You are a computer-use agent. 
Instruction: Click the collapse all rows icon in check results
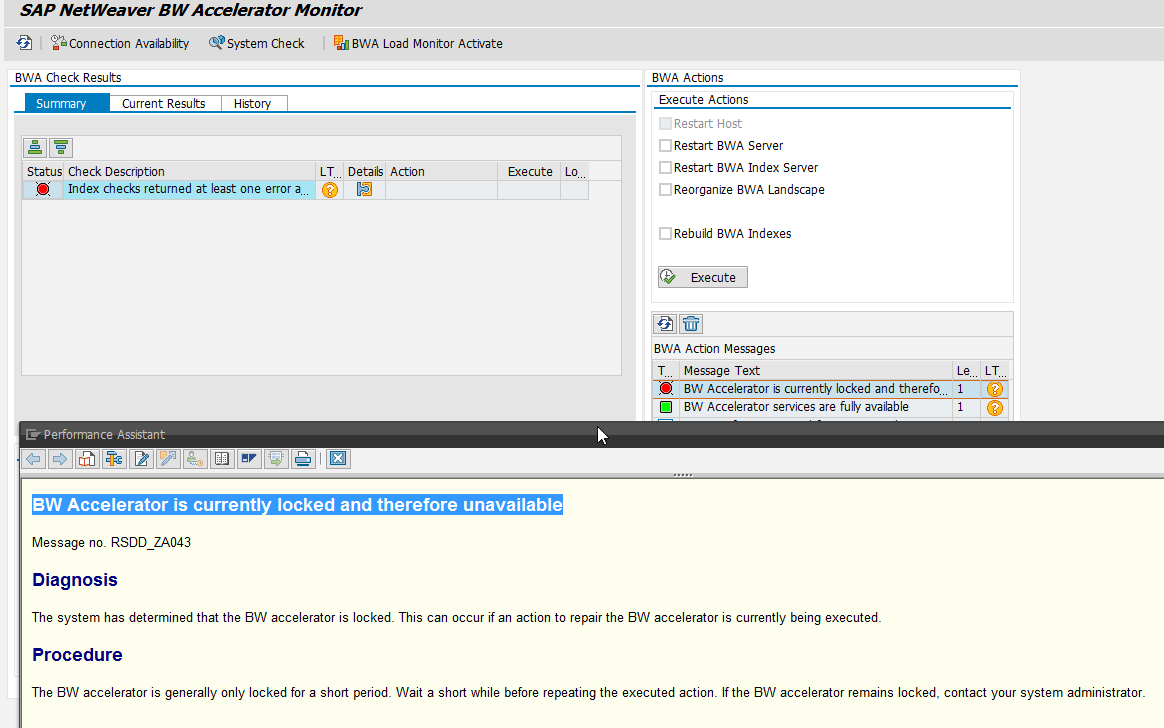click(x=61, y=147)
